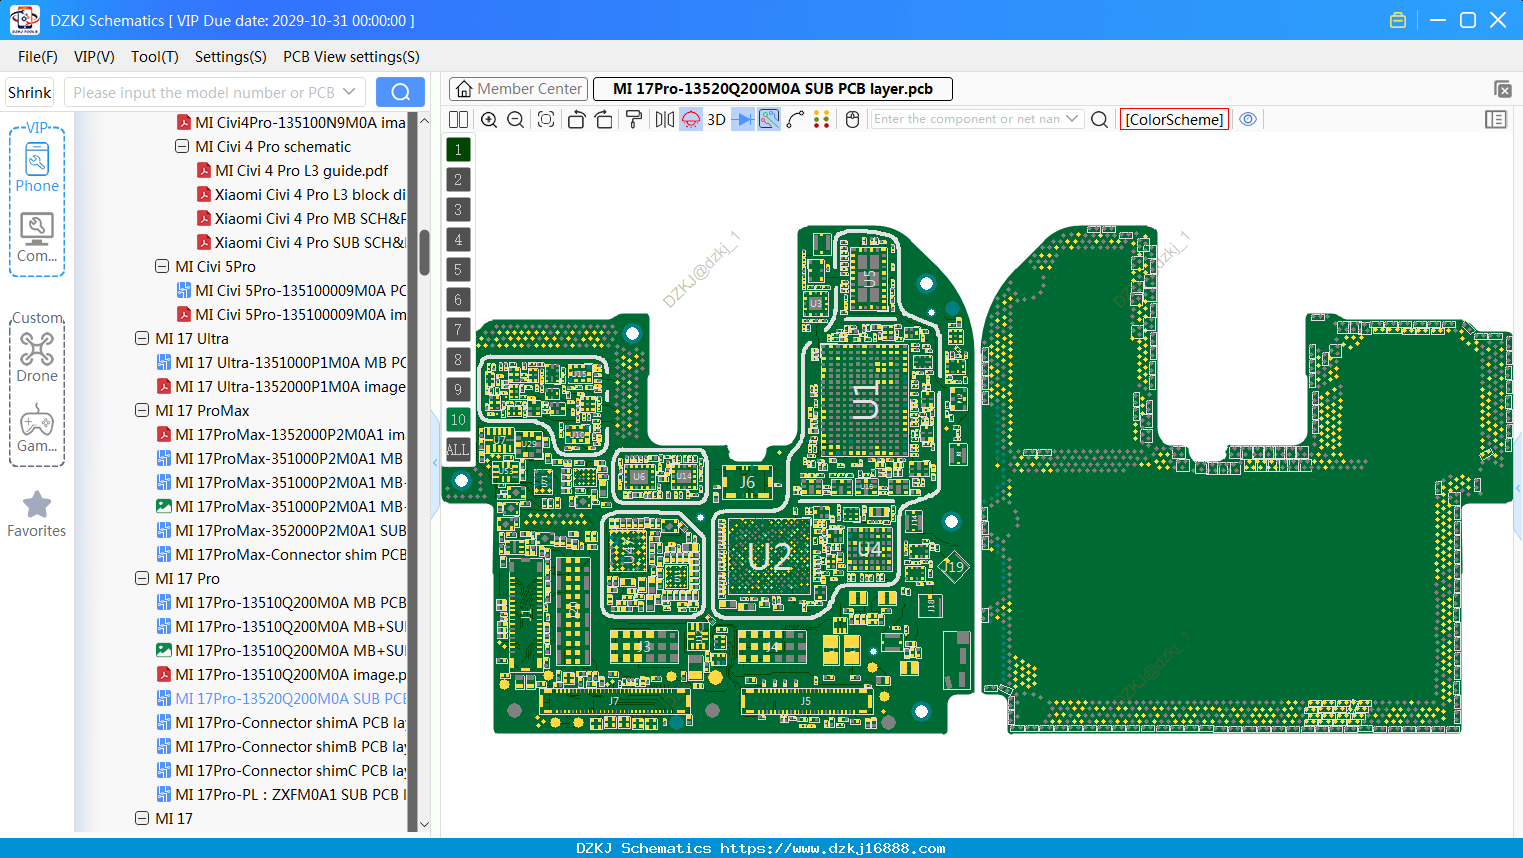Viewport: 1523px width, 858px height.
Task: Click the DZKJ app logo
Action: click(24, 20)
